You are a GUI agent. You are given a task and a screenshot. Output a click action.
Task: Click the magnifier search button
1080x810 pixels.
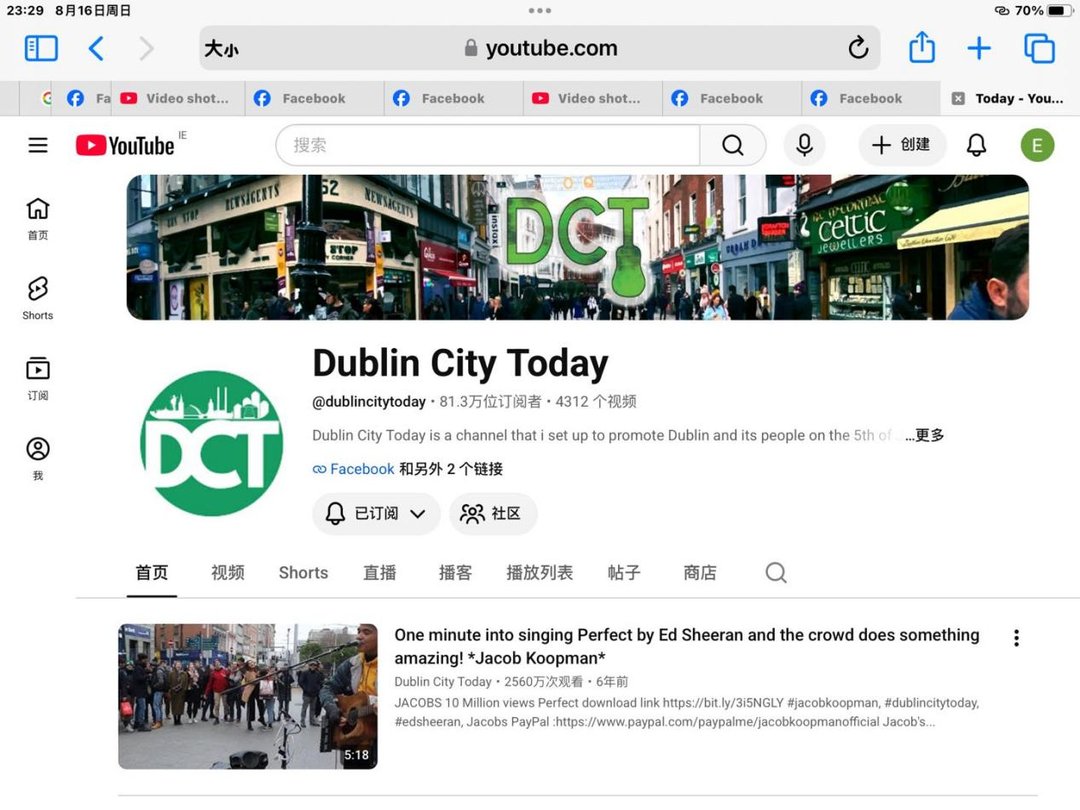pos(732,145)
